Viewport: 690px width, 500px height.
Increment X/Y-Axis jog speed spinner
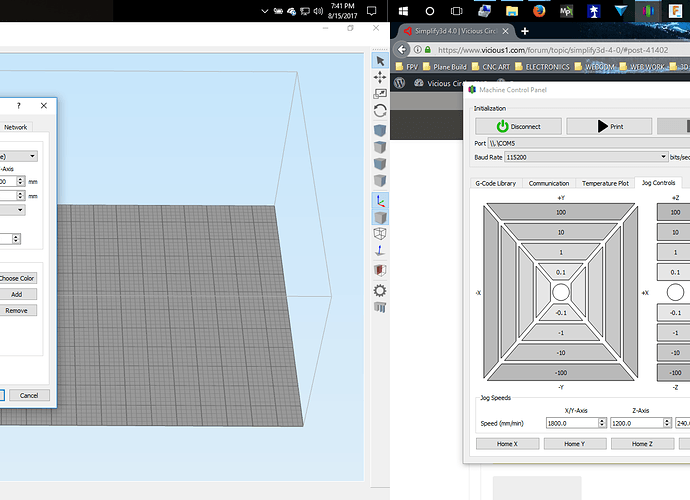602,420
